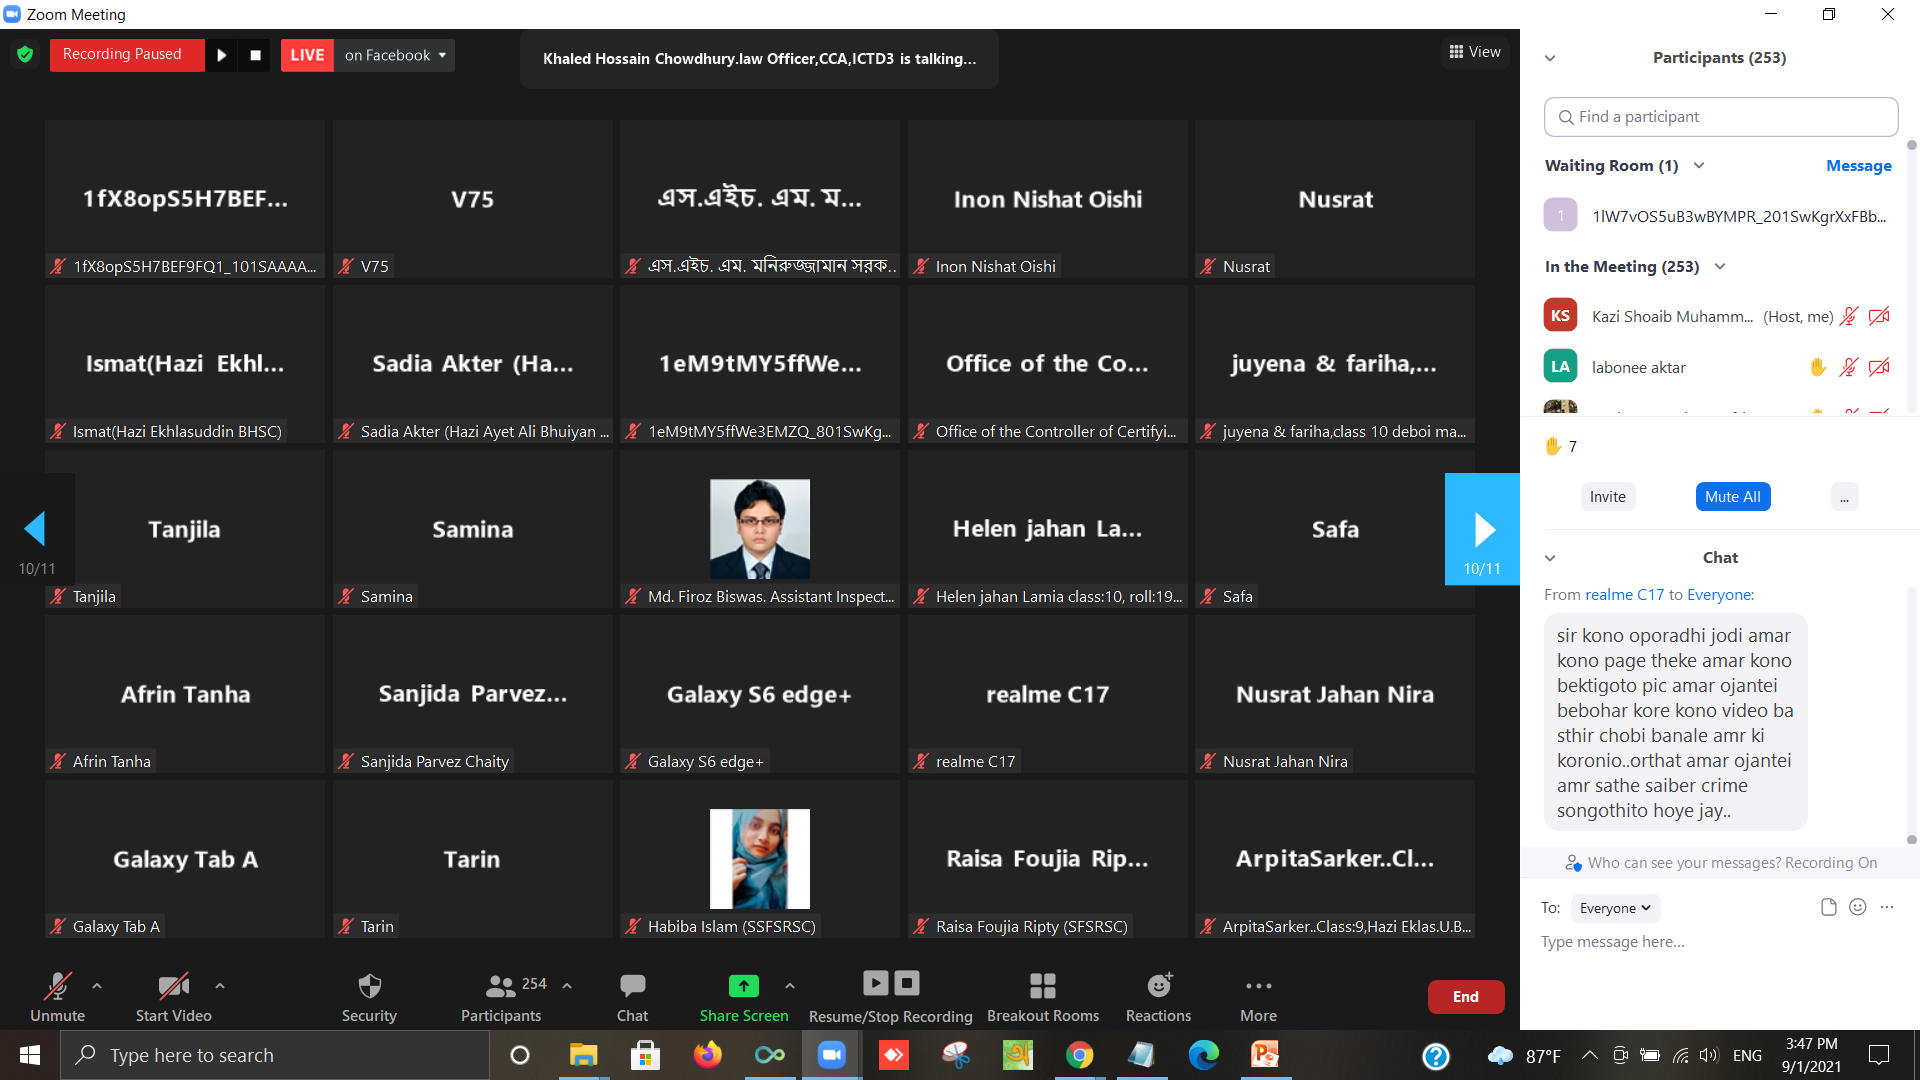Screen dimensions: 1920x1080
Task: Select the Md. Firoz Biswas video tile
Action: pos(759,528)
